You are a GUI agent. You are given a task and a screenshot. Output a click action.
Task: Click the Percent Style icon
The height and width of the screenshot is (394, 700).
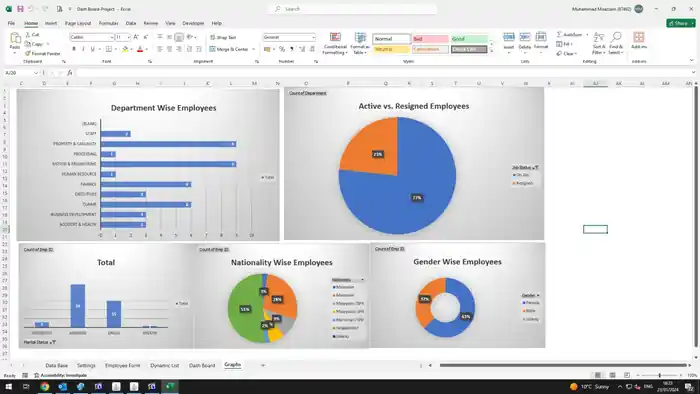click(282, 49)
